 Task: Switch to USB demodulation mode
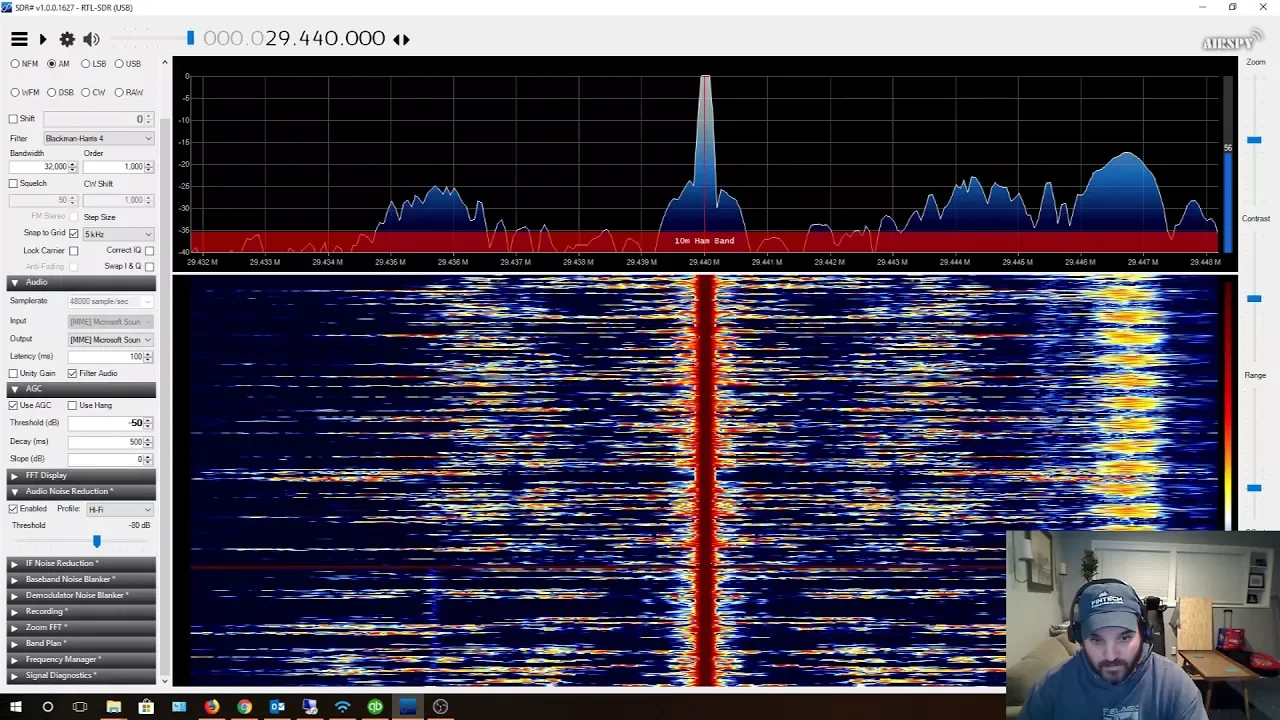[x=119, y=64]
